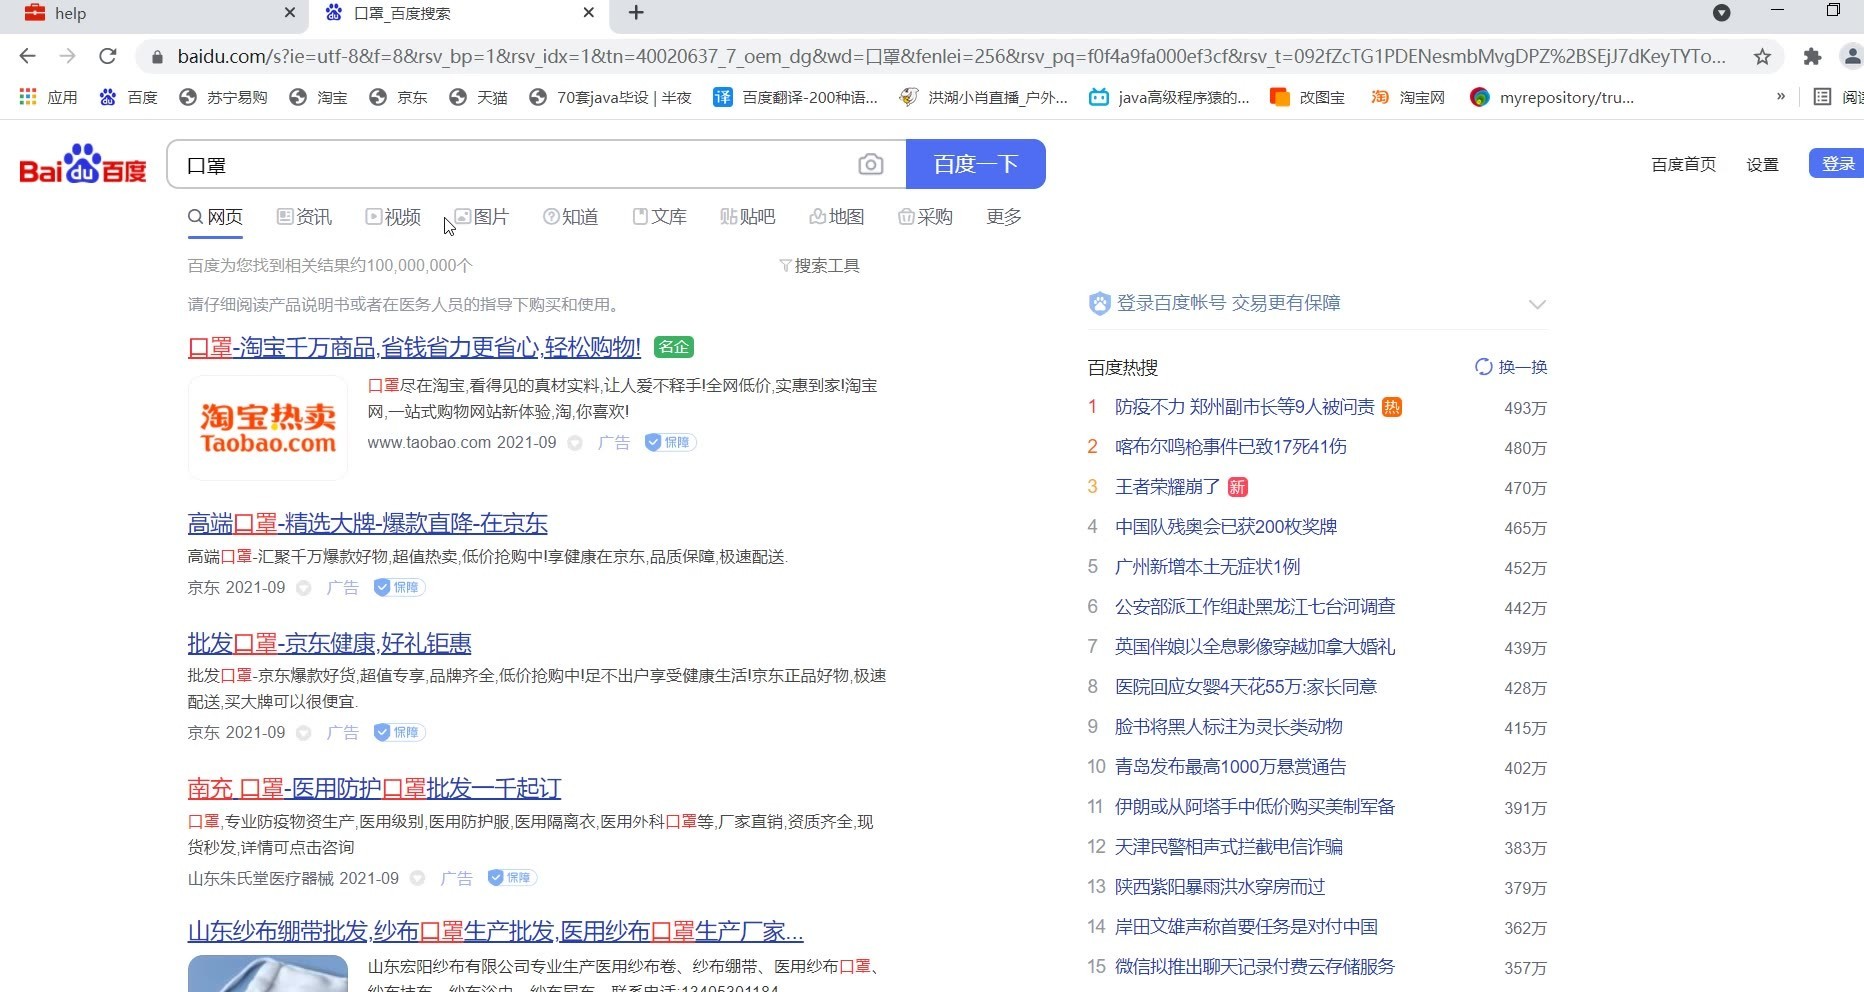Open the 更多 search categories
Viewport: 1864px width, 992px height.
(x=1004, y=217)
